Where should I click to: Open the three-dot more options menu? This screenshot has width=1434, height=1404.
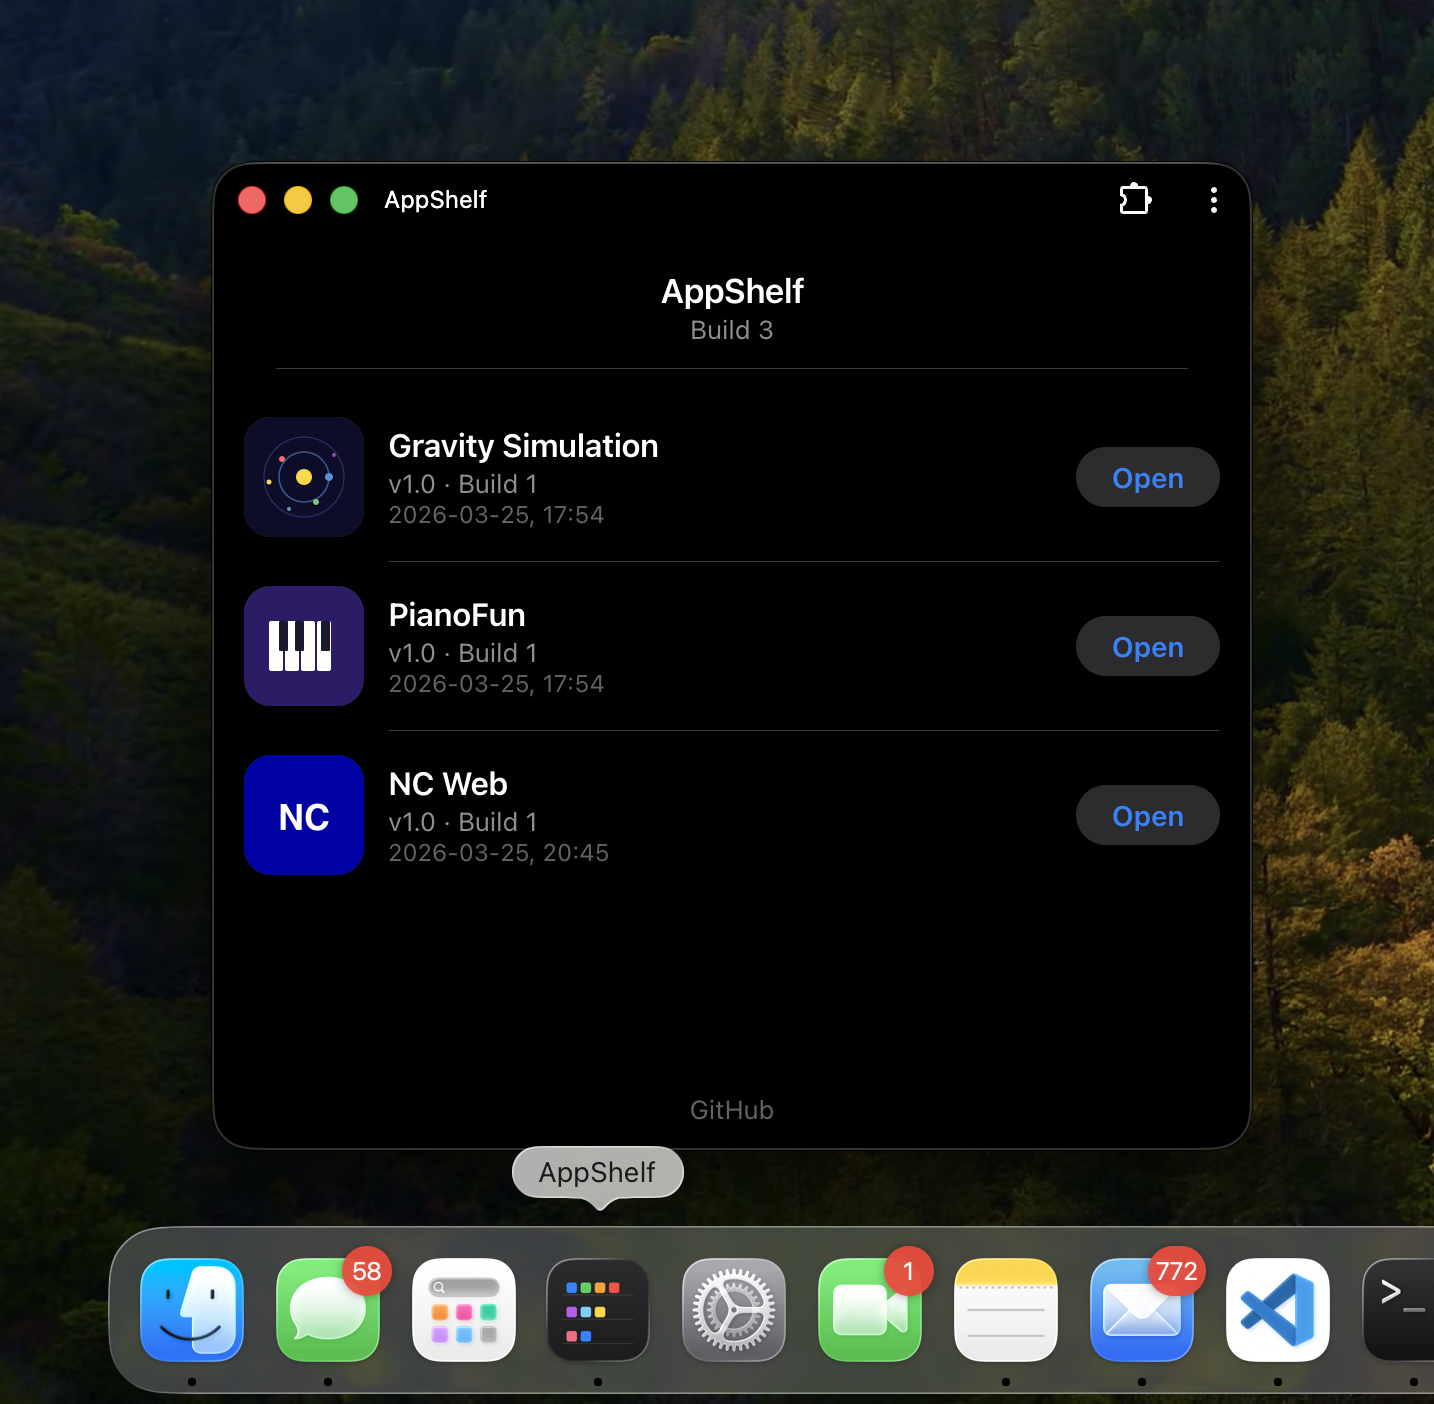click(x=1213, y=200)
